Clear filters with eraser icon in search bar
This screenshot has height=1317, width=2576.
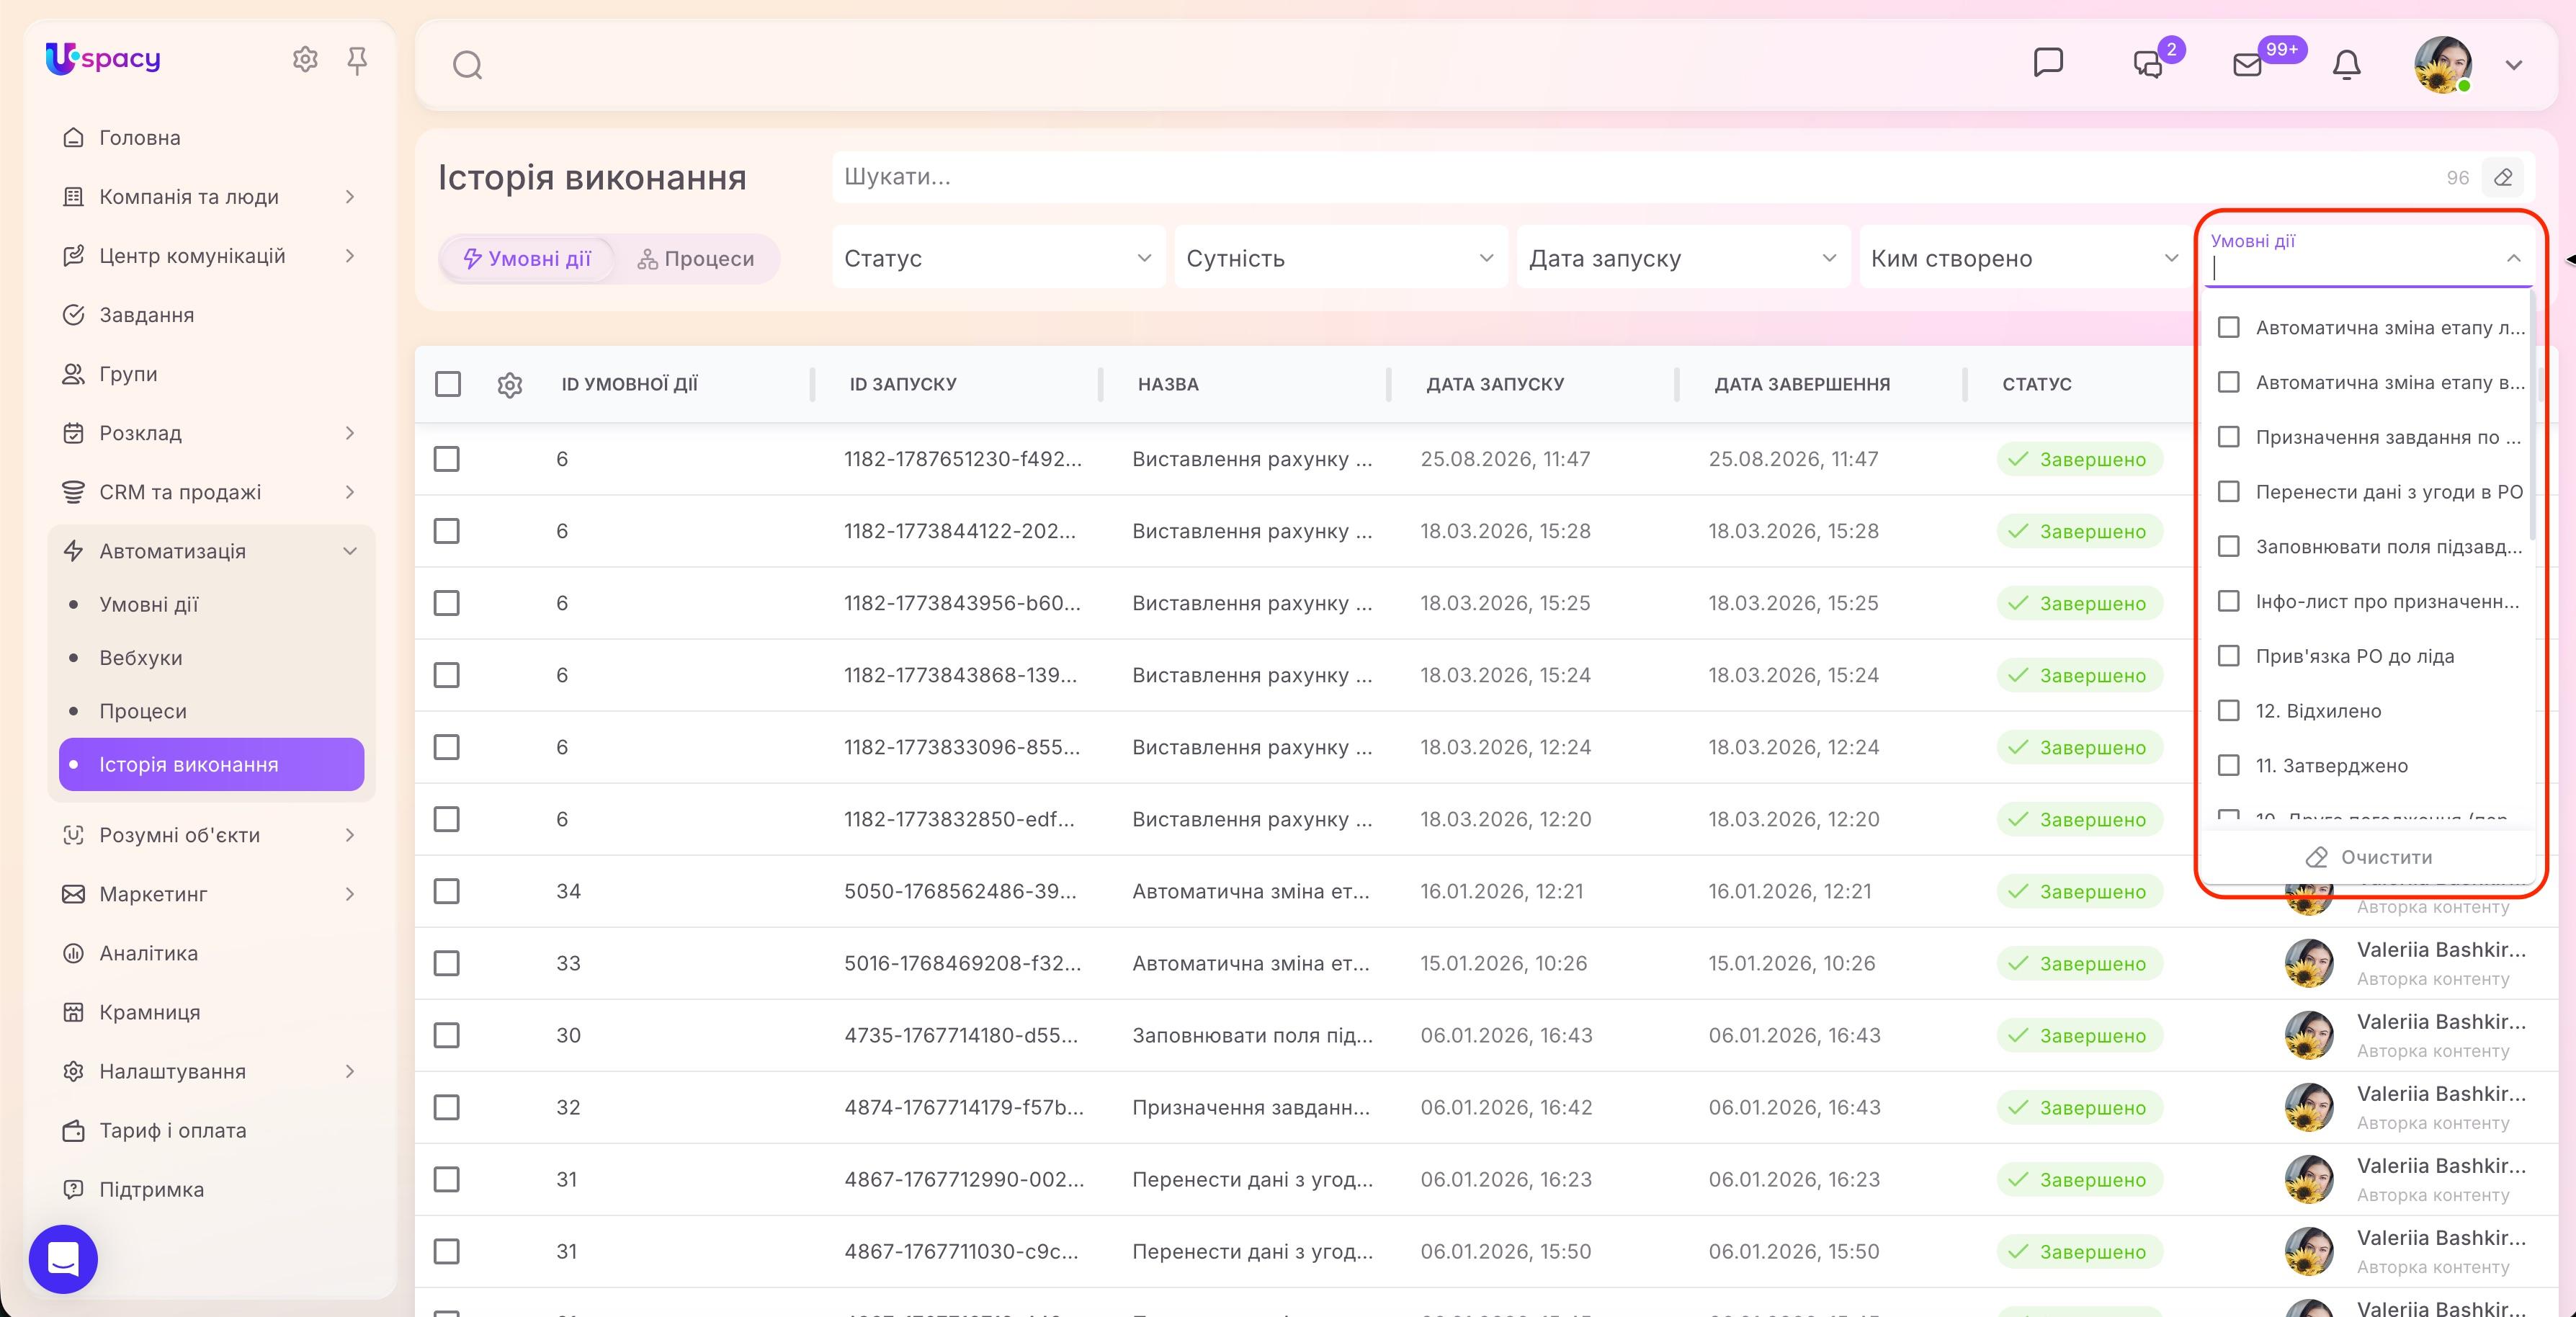click(2503, 177)
